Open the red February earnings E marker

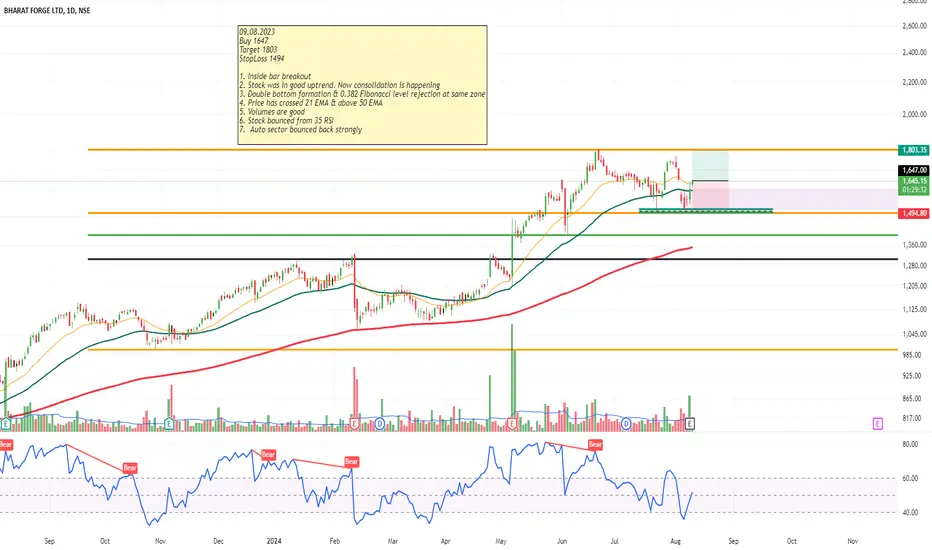[x=355, y=423]
